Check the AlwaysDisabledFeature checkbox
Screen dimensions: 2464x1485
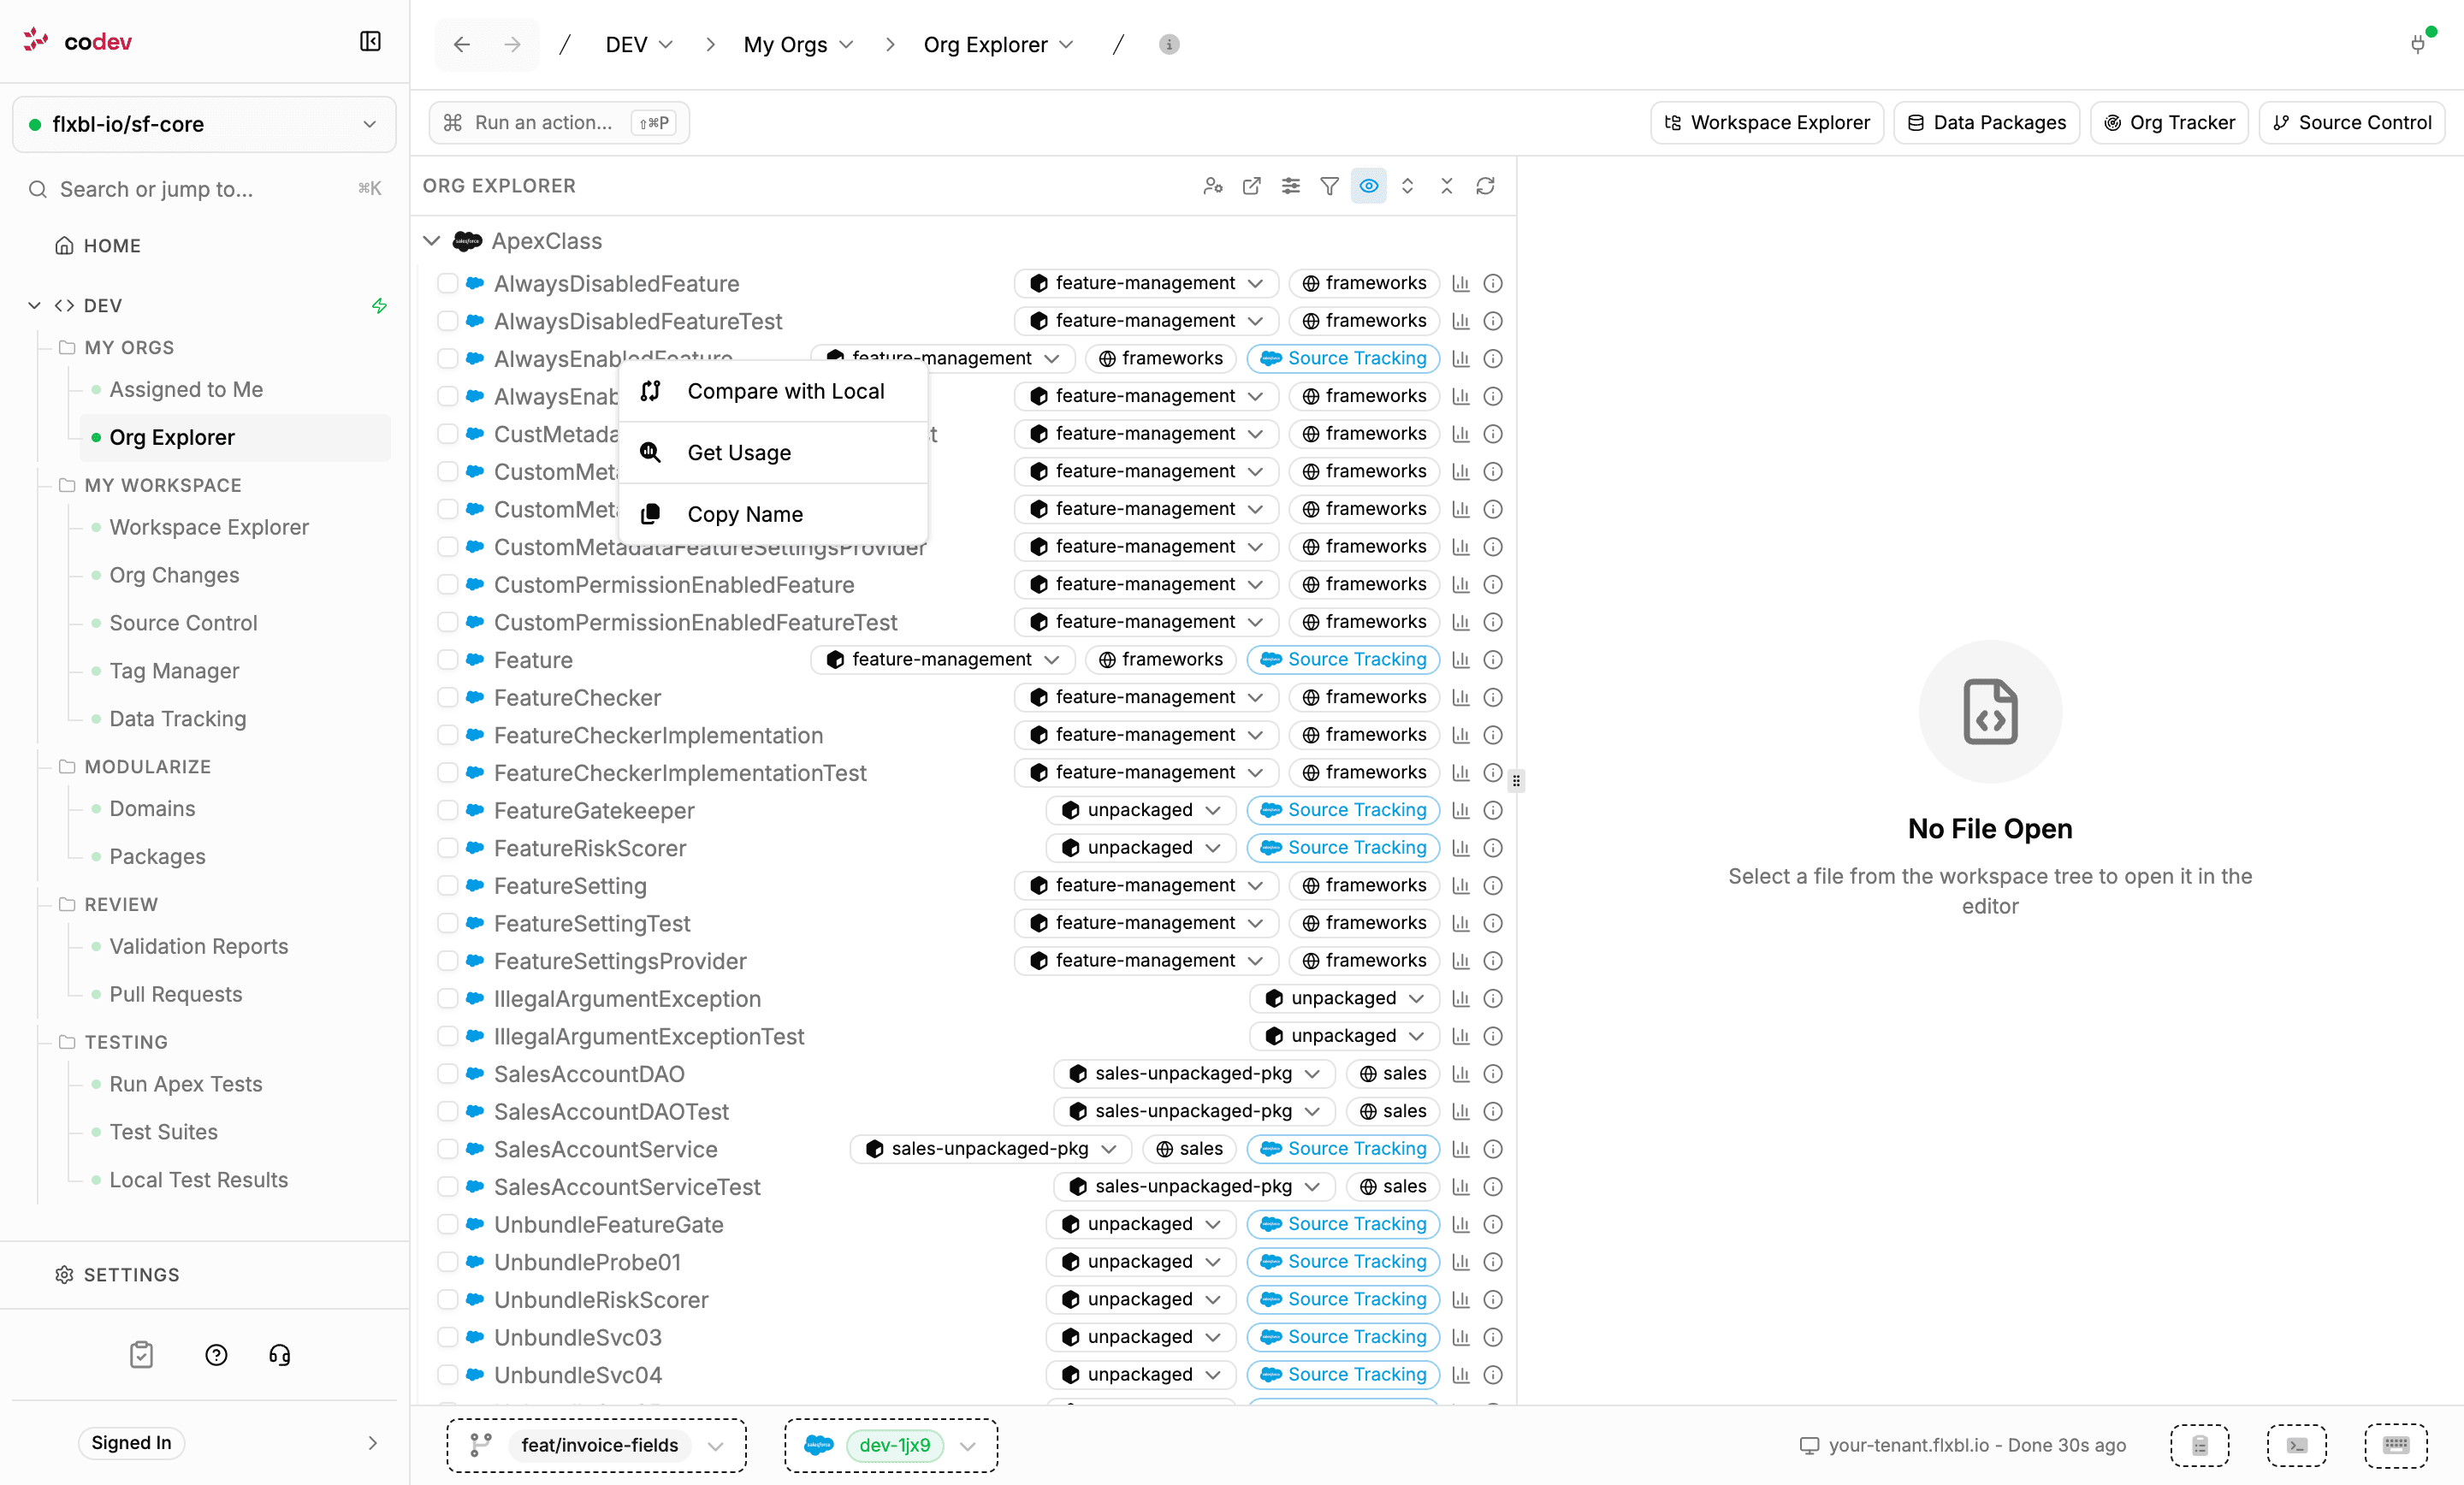447,283
